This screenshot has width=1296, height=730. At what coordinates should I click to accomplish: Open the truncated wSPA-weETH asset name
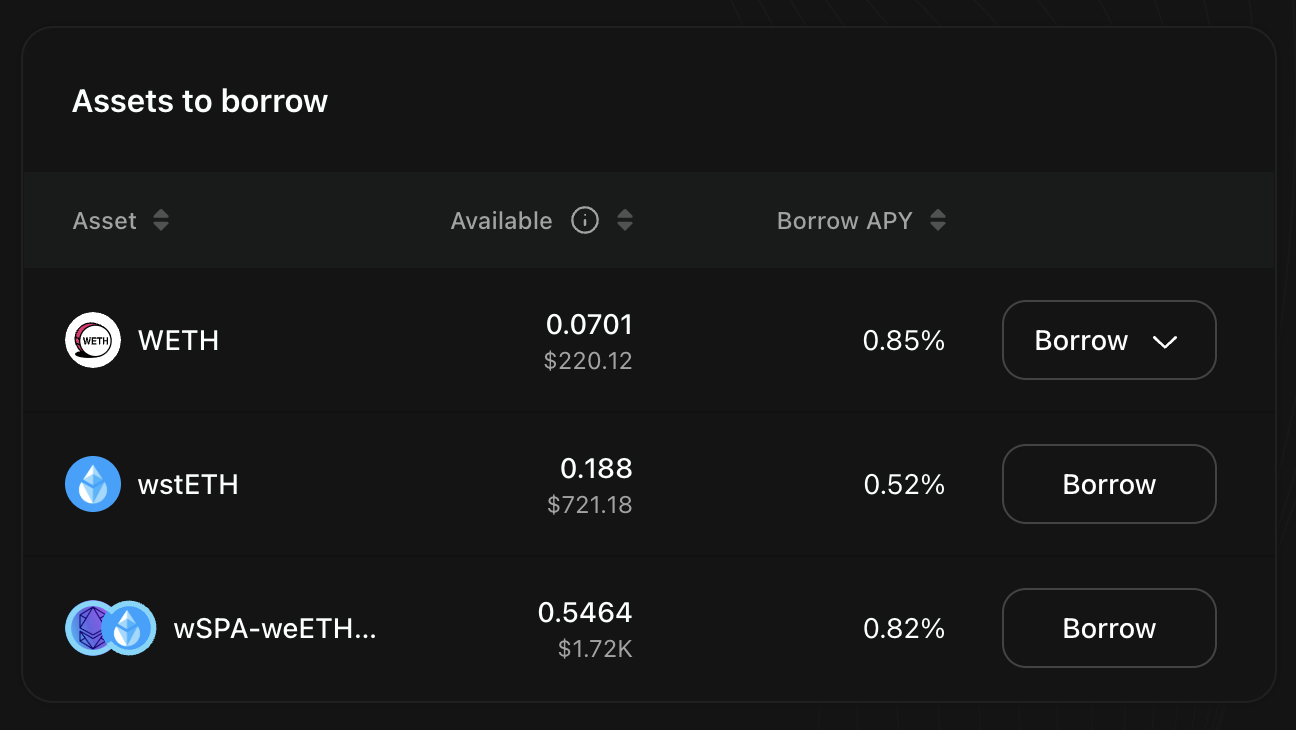(x=275, y=628)
